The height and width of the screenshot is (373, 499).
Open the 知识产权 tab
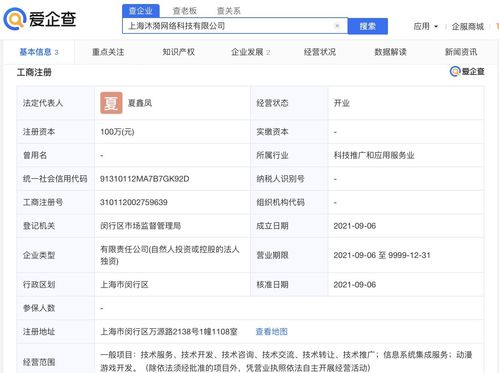[178, 52]
